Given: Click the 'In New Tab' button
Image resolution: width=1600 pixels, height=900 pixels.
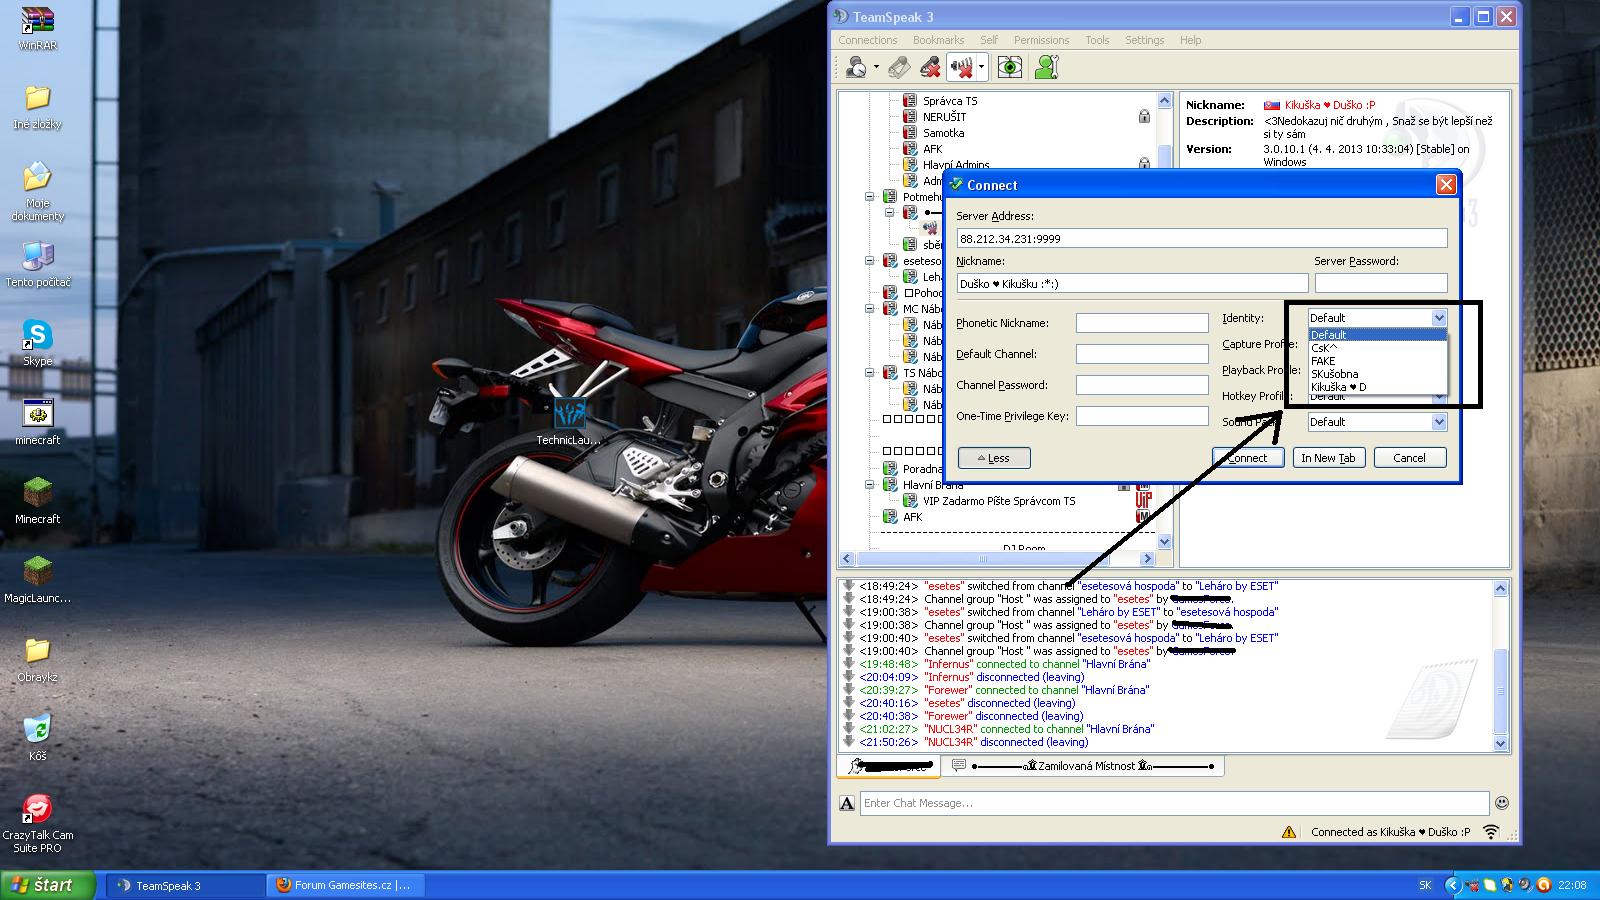Looking at the screenshot, I should tap(1327, 458).
